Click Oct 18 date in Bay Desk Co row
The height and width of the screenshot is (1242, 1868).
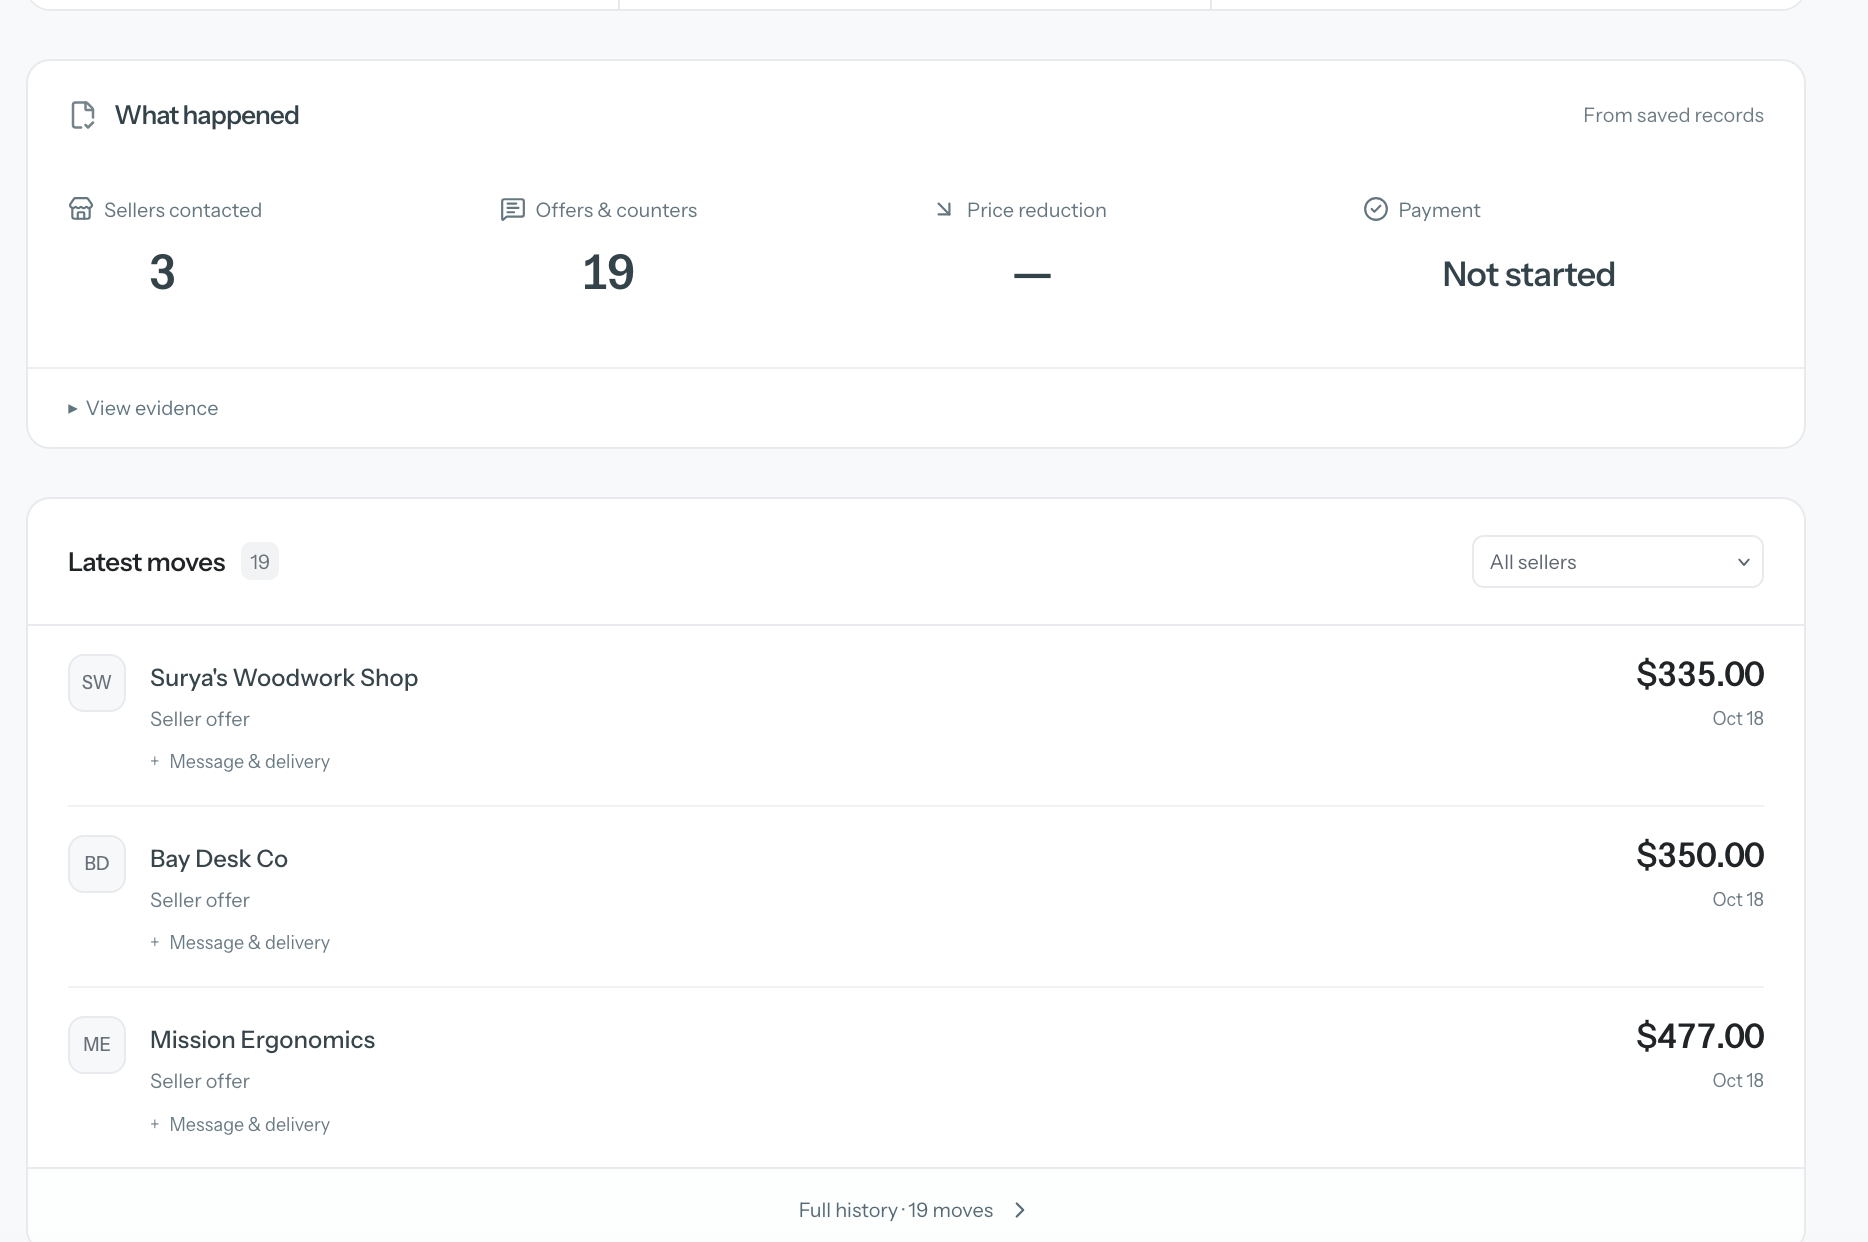click(1738, 899)
